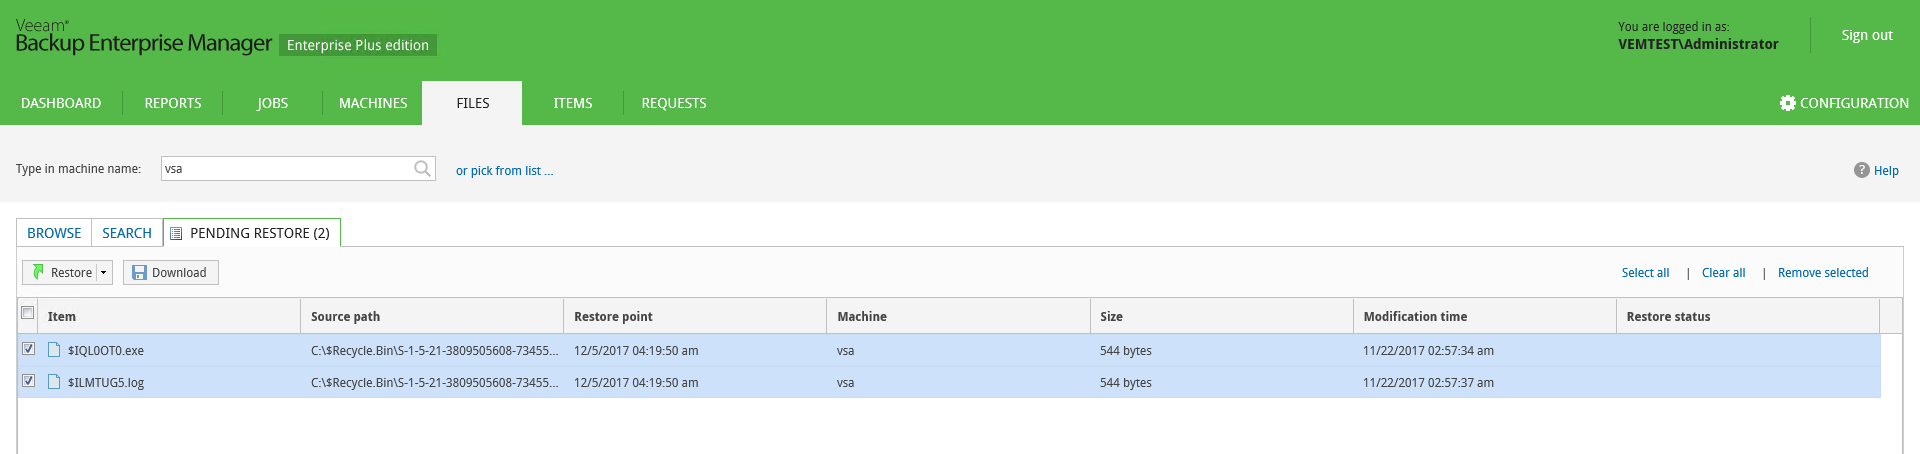The width and height of the screenshot is (1920, 454).
Task: Click the Select all link
Action: click(x=1645, y=273)
